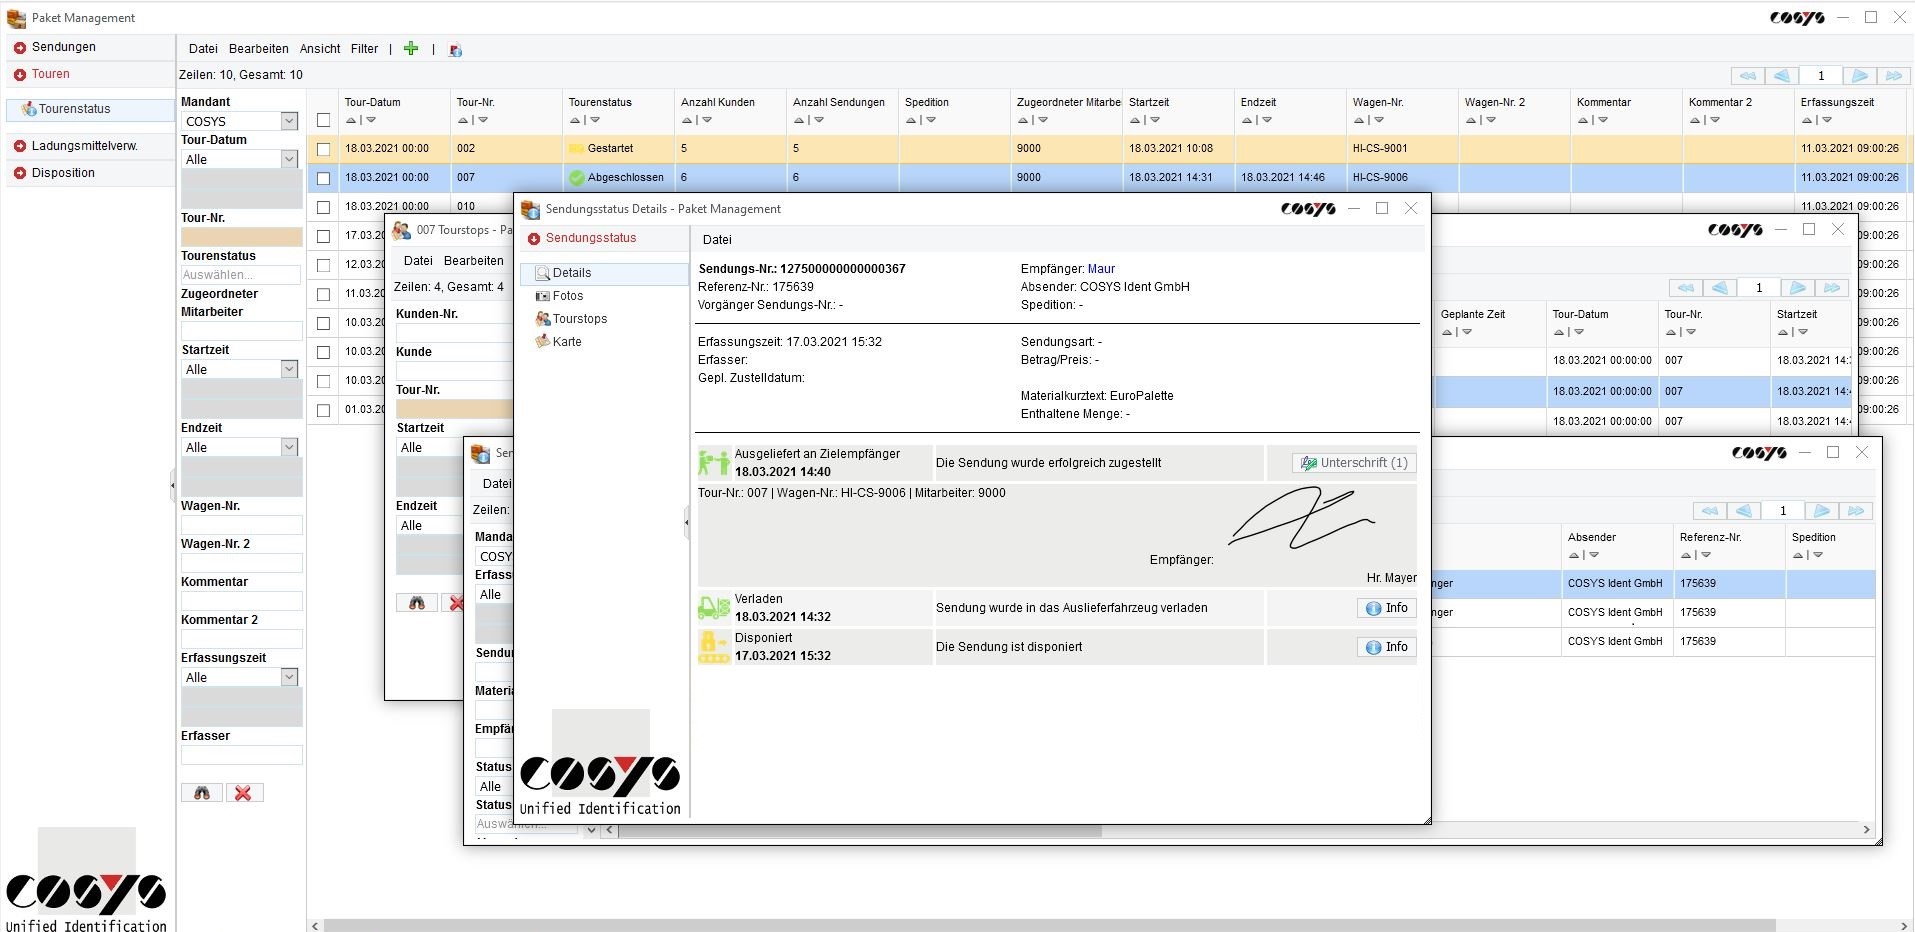Check the checkbox for tour 002 row
The image size is (1915, 932).
(x=323, y=149)
